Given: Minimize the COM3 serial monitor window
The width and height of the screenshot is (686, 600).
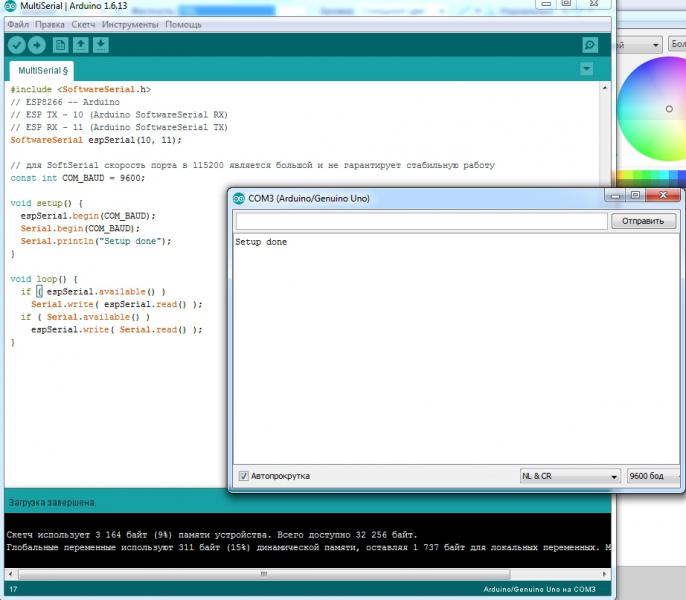Looking at the screenshot, I should pos(615,195).
